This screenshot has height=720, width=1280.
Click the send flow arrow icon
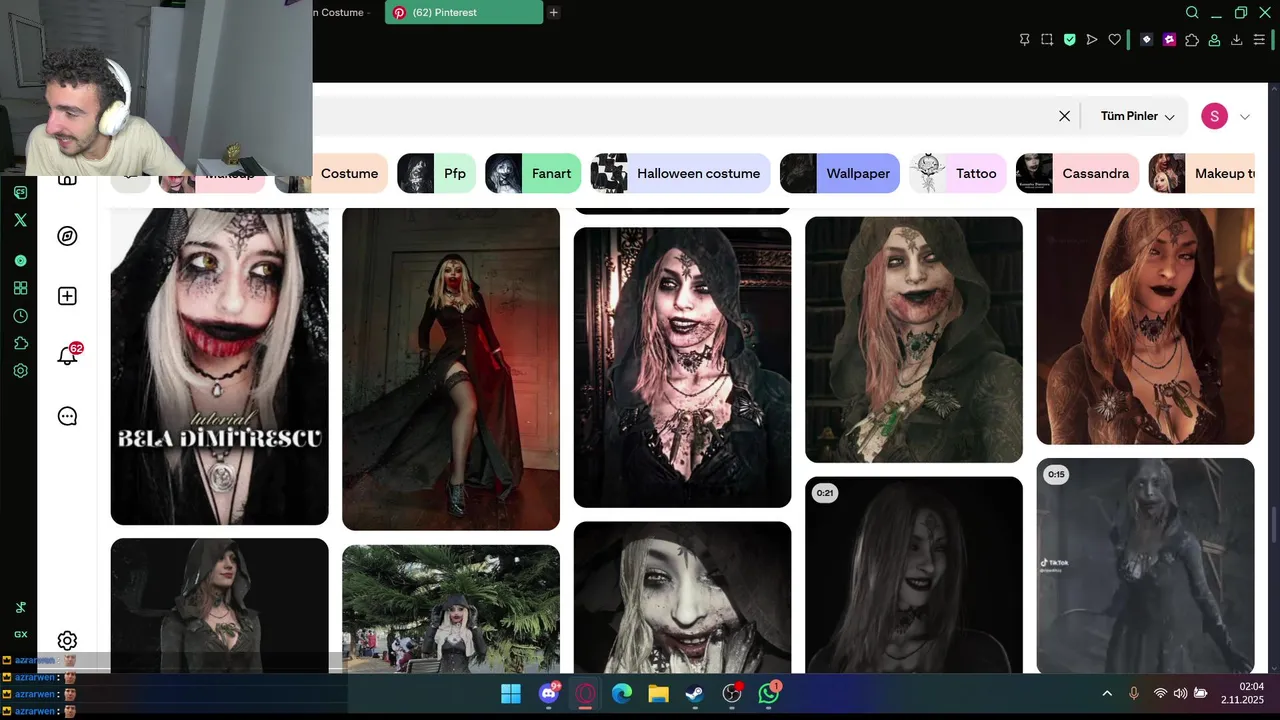pyautogui.click(x=1092, y=40)
